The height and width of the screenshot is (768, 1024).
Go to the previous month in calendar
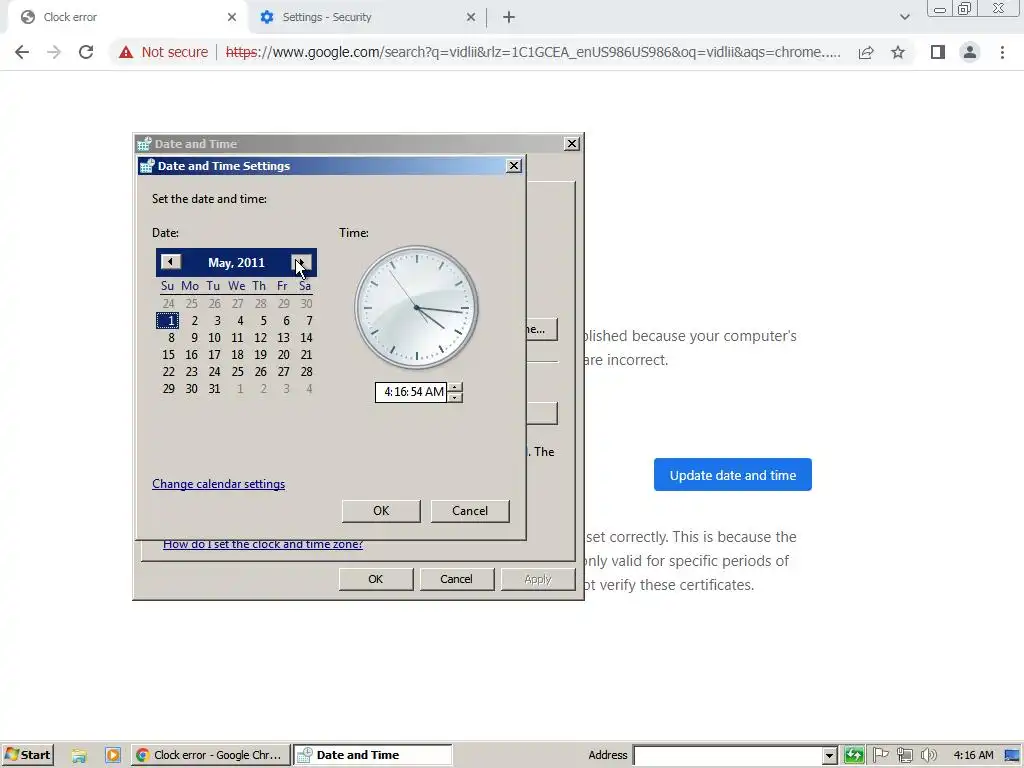pyautogui.click(x=170, y=262)
